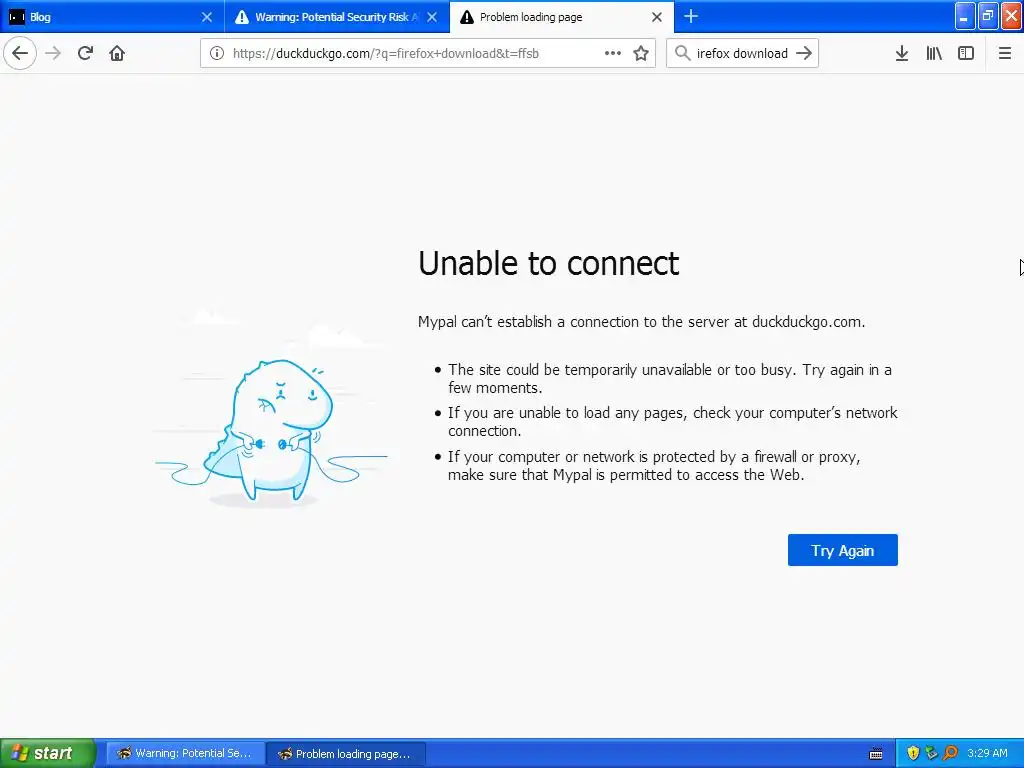The width and height of the screenshot is (1024, 768).
Task: Open page actions three-dot menu
Action: 613,53
